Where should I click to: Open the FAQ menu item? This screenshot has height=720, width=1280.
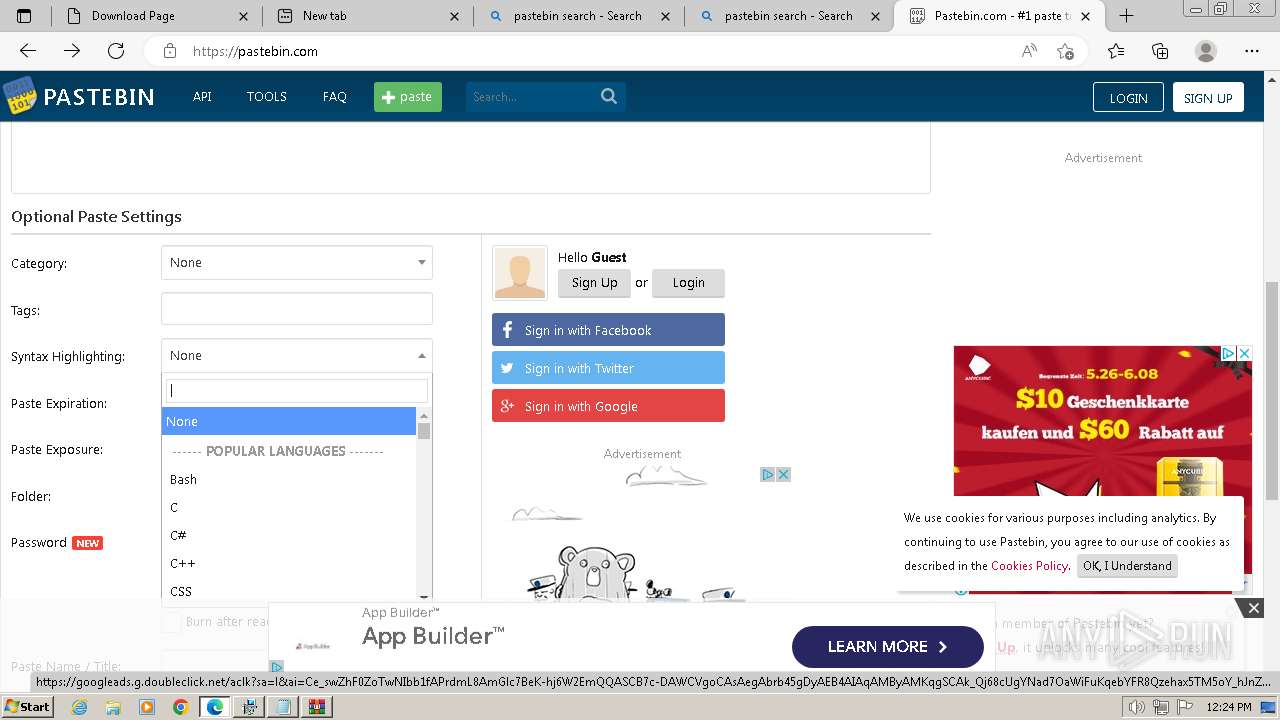pos(335,96)
